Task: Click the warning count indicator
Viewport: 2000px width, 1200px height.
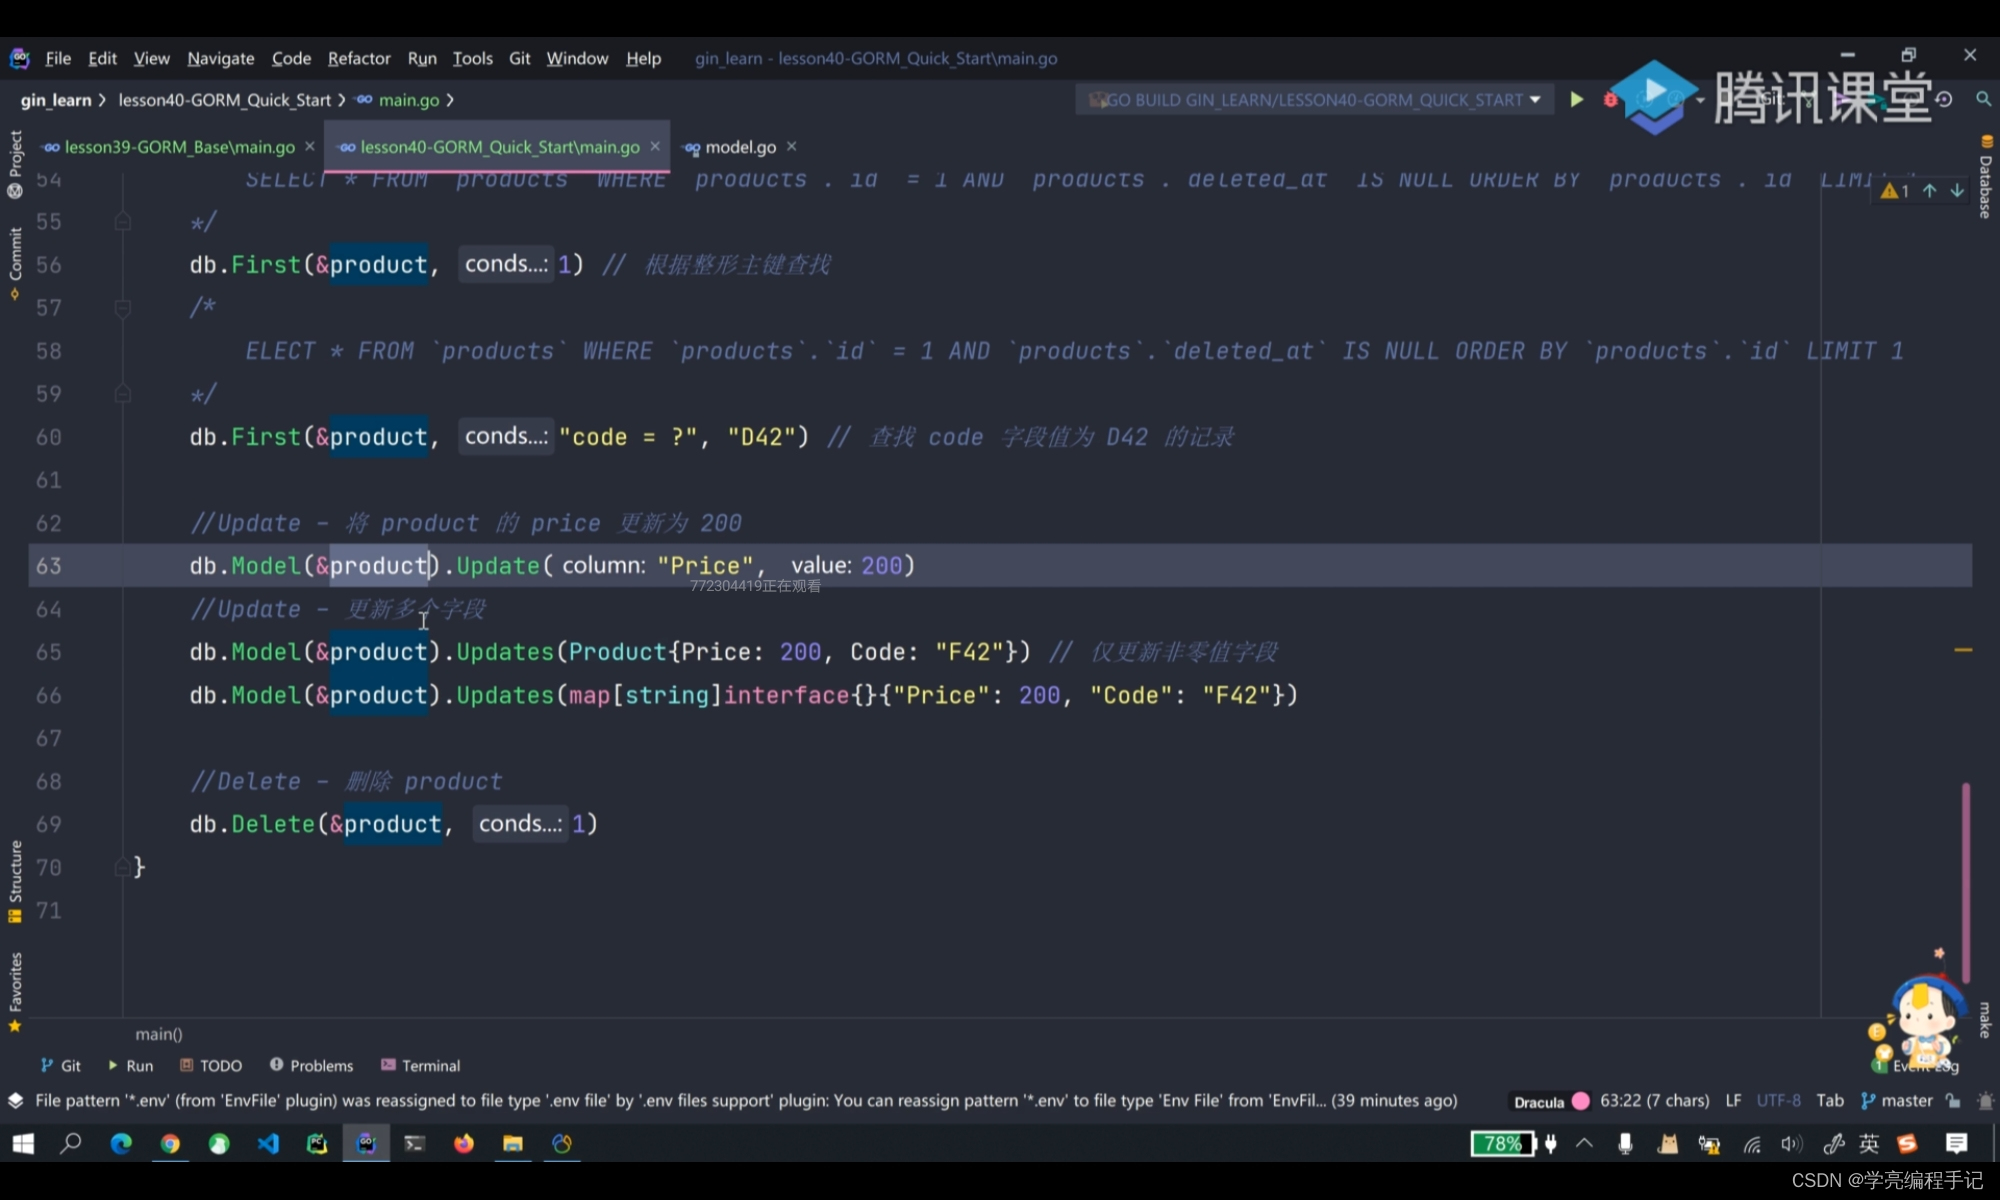Action: click(1895, 190)
